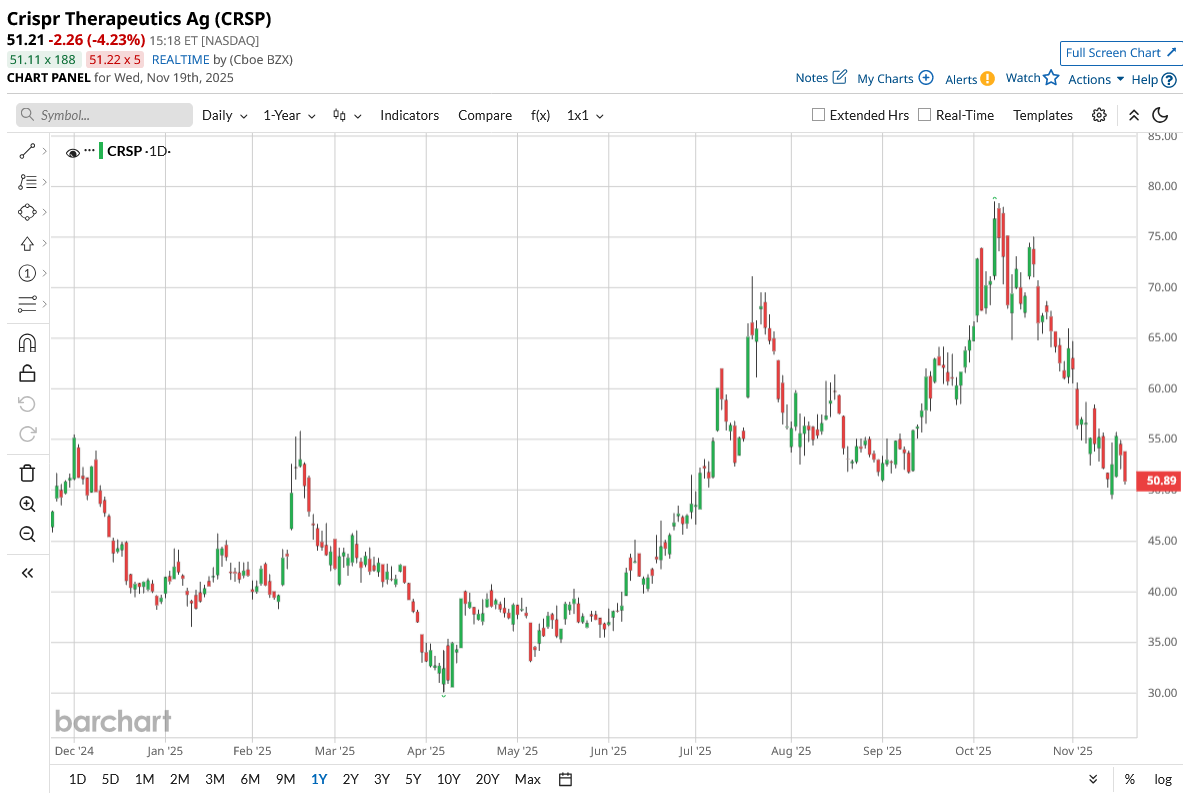
Task: Zoom out with magnifier minus
Action: pyautogui.click(x=27, y=534)
